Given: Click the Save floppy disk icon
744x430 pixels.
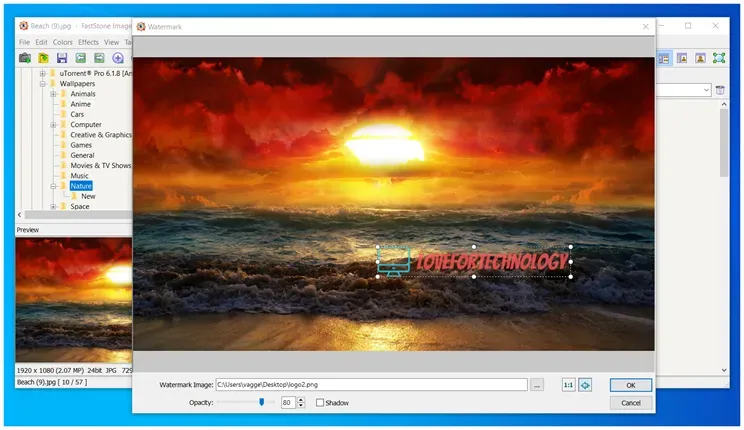Looking at the screenshot, I should click(x=62, y=58).
